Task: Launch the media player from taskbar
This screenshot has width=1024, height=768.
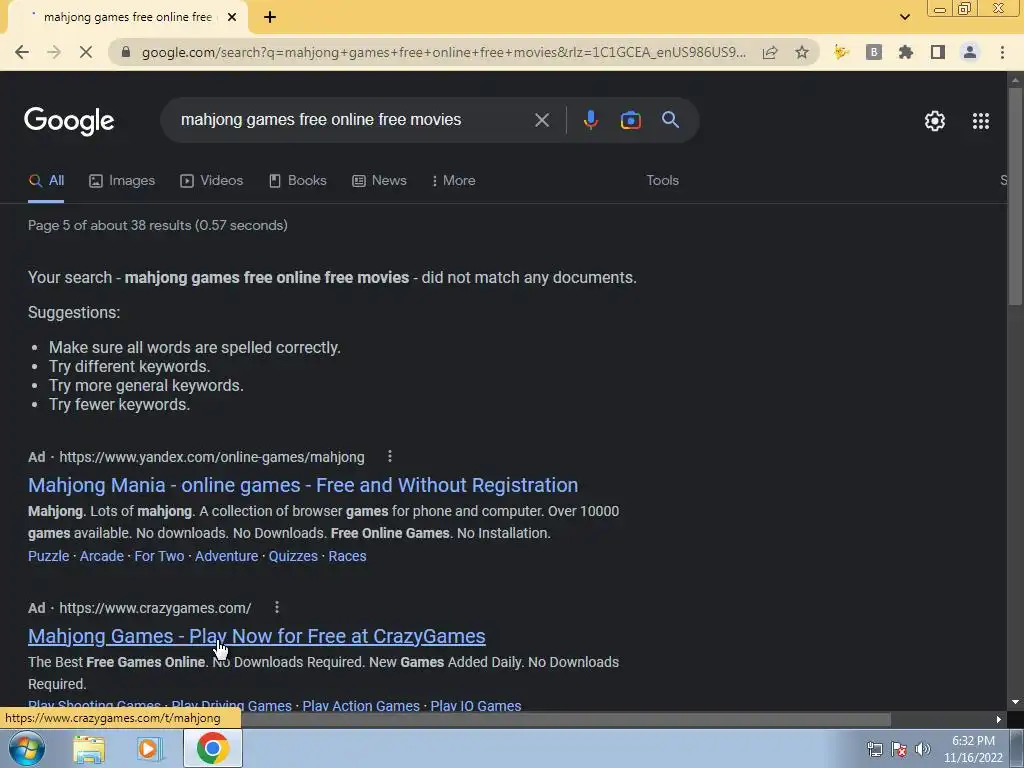Action: coord(150,749)
